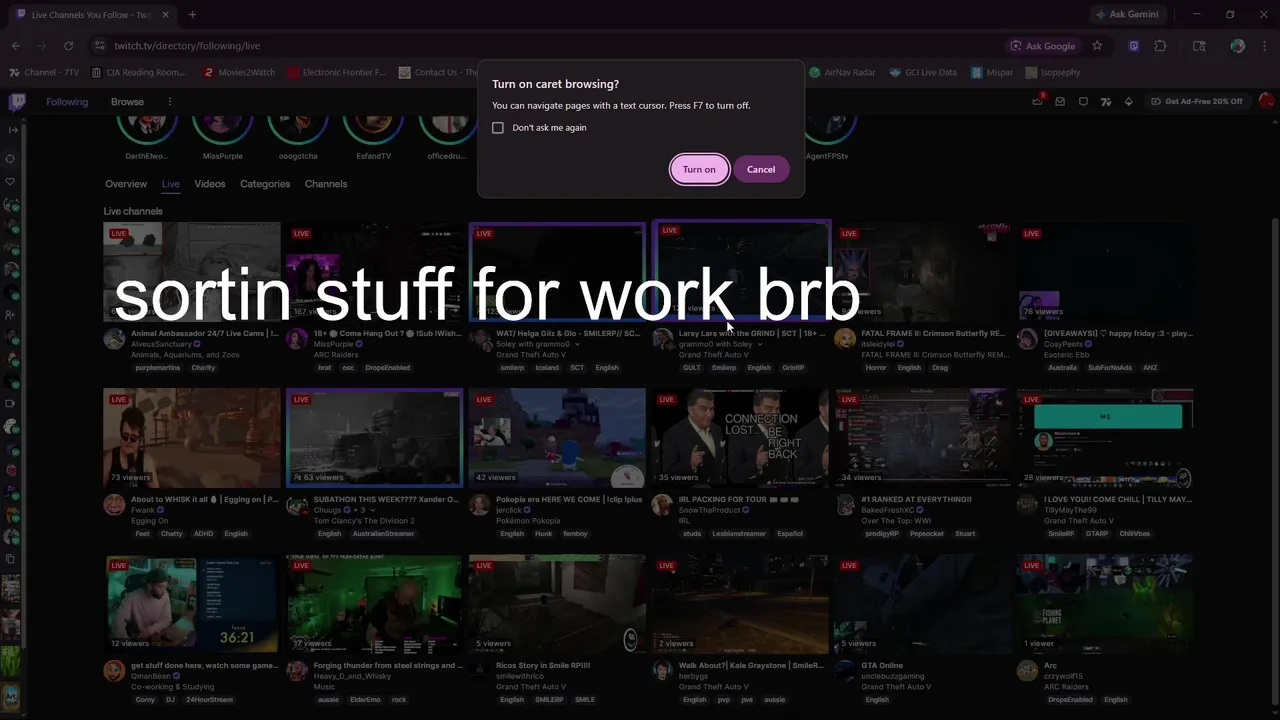Open the Twitch more options three-dot menu
Screen dimensions: 1280x720
(170, 102)
